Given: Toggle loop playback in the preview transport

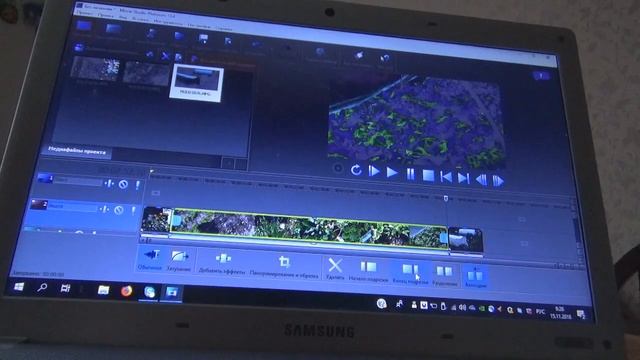Looking at the screenshot, I should click(356, 170).
